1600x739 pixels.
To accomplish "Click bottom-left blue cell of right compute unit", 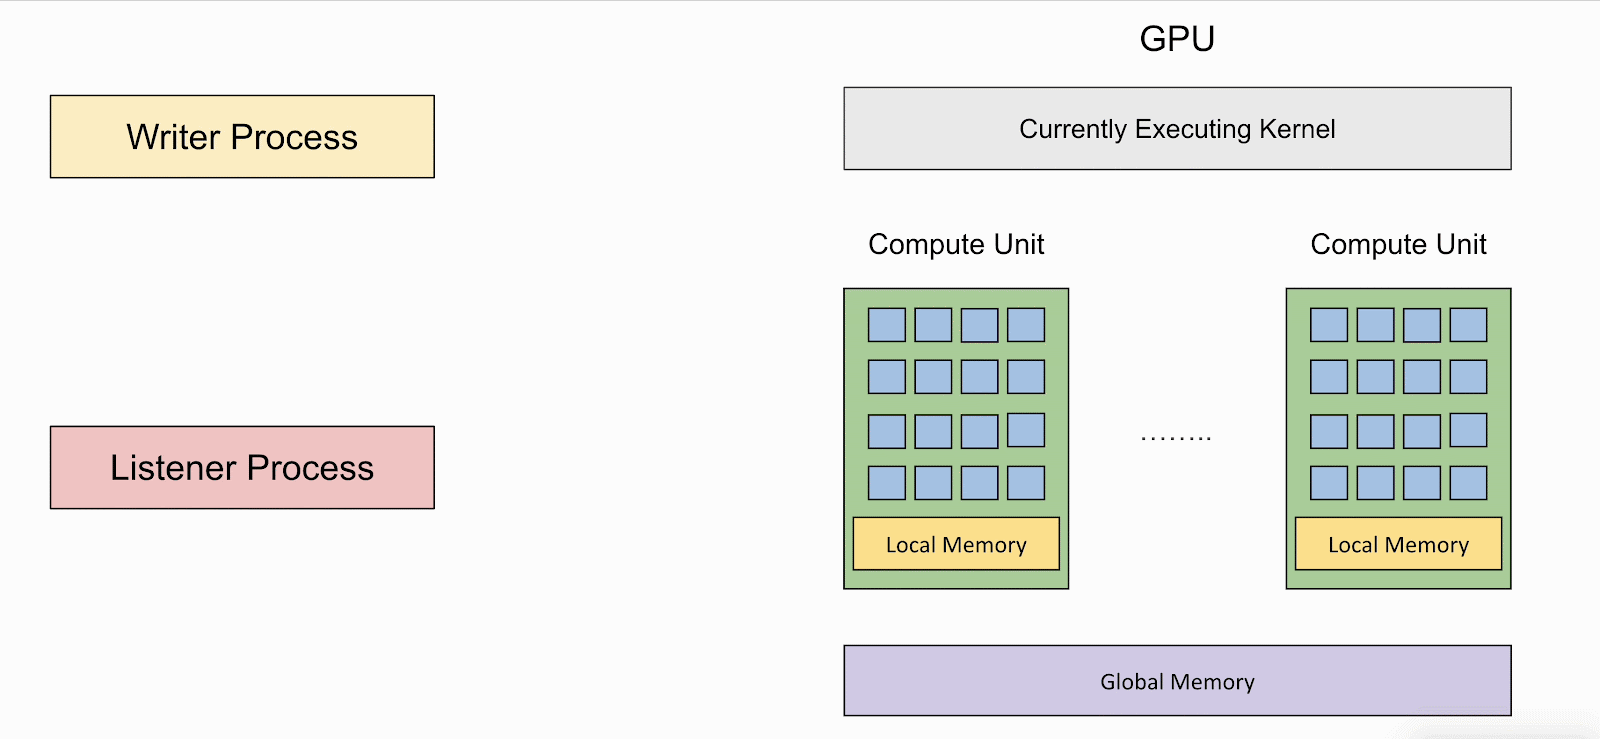I will coord(1328,483).
